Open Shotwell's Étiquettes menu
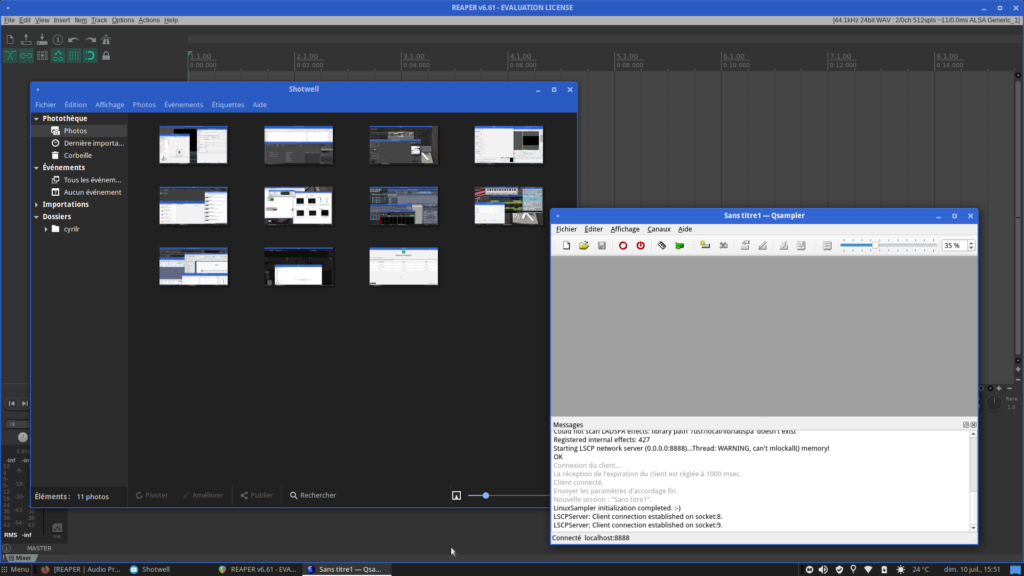This screenshot has height=576, width=1024. (x=228, y=104)
